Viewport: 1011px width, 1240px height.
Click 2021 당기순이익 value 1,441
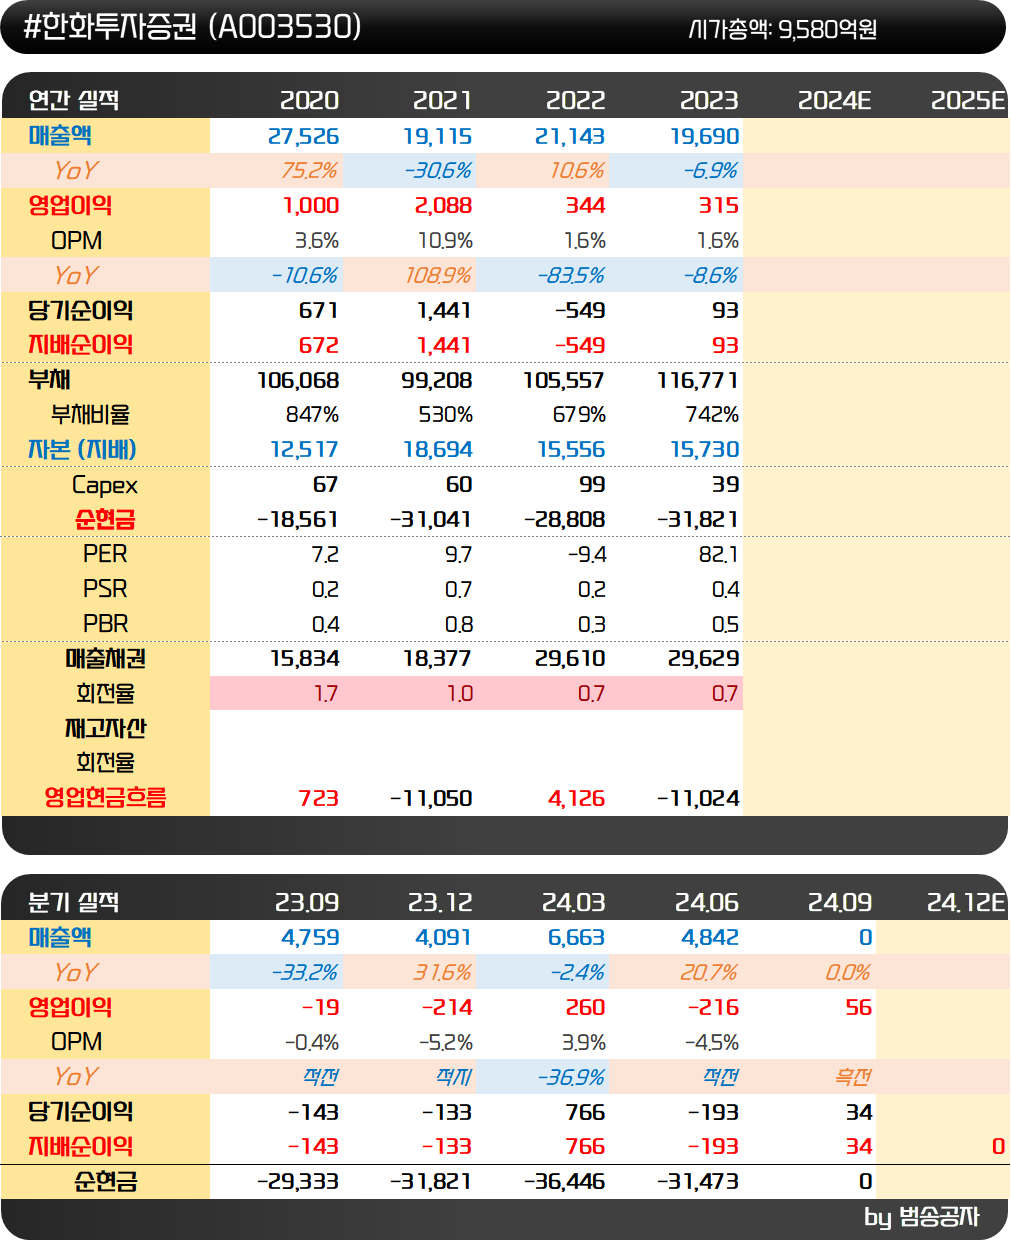click(444, 310)
